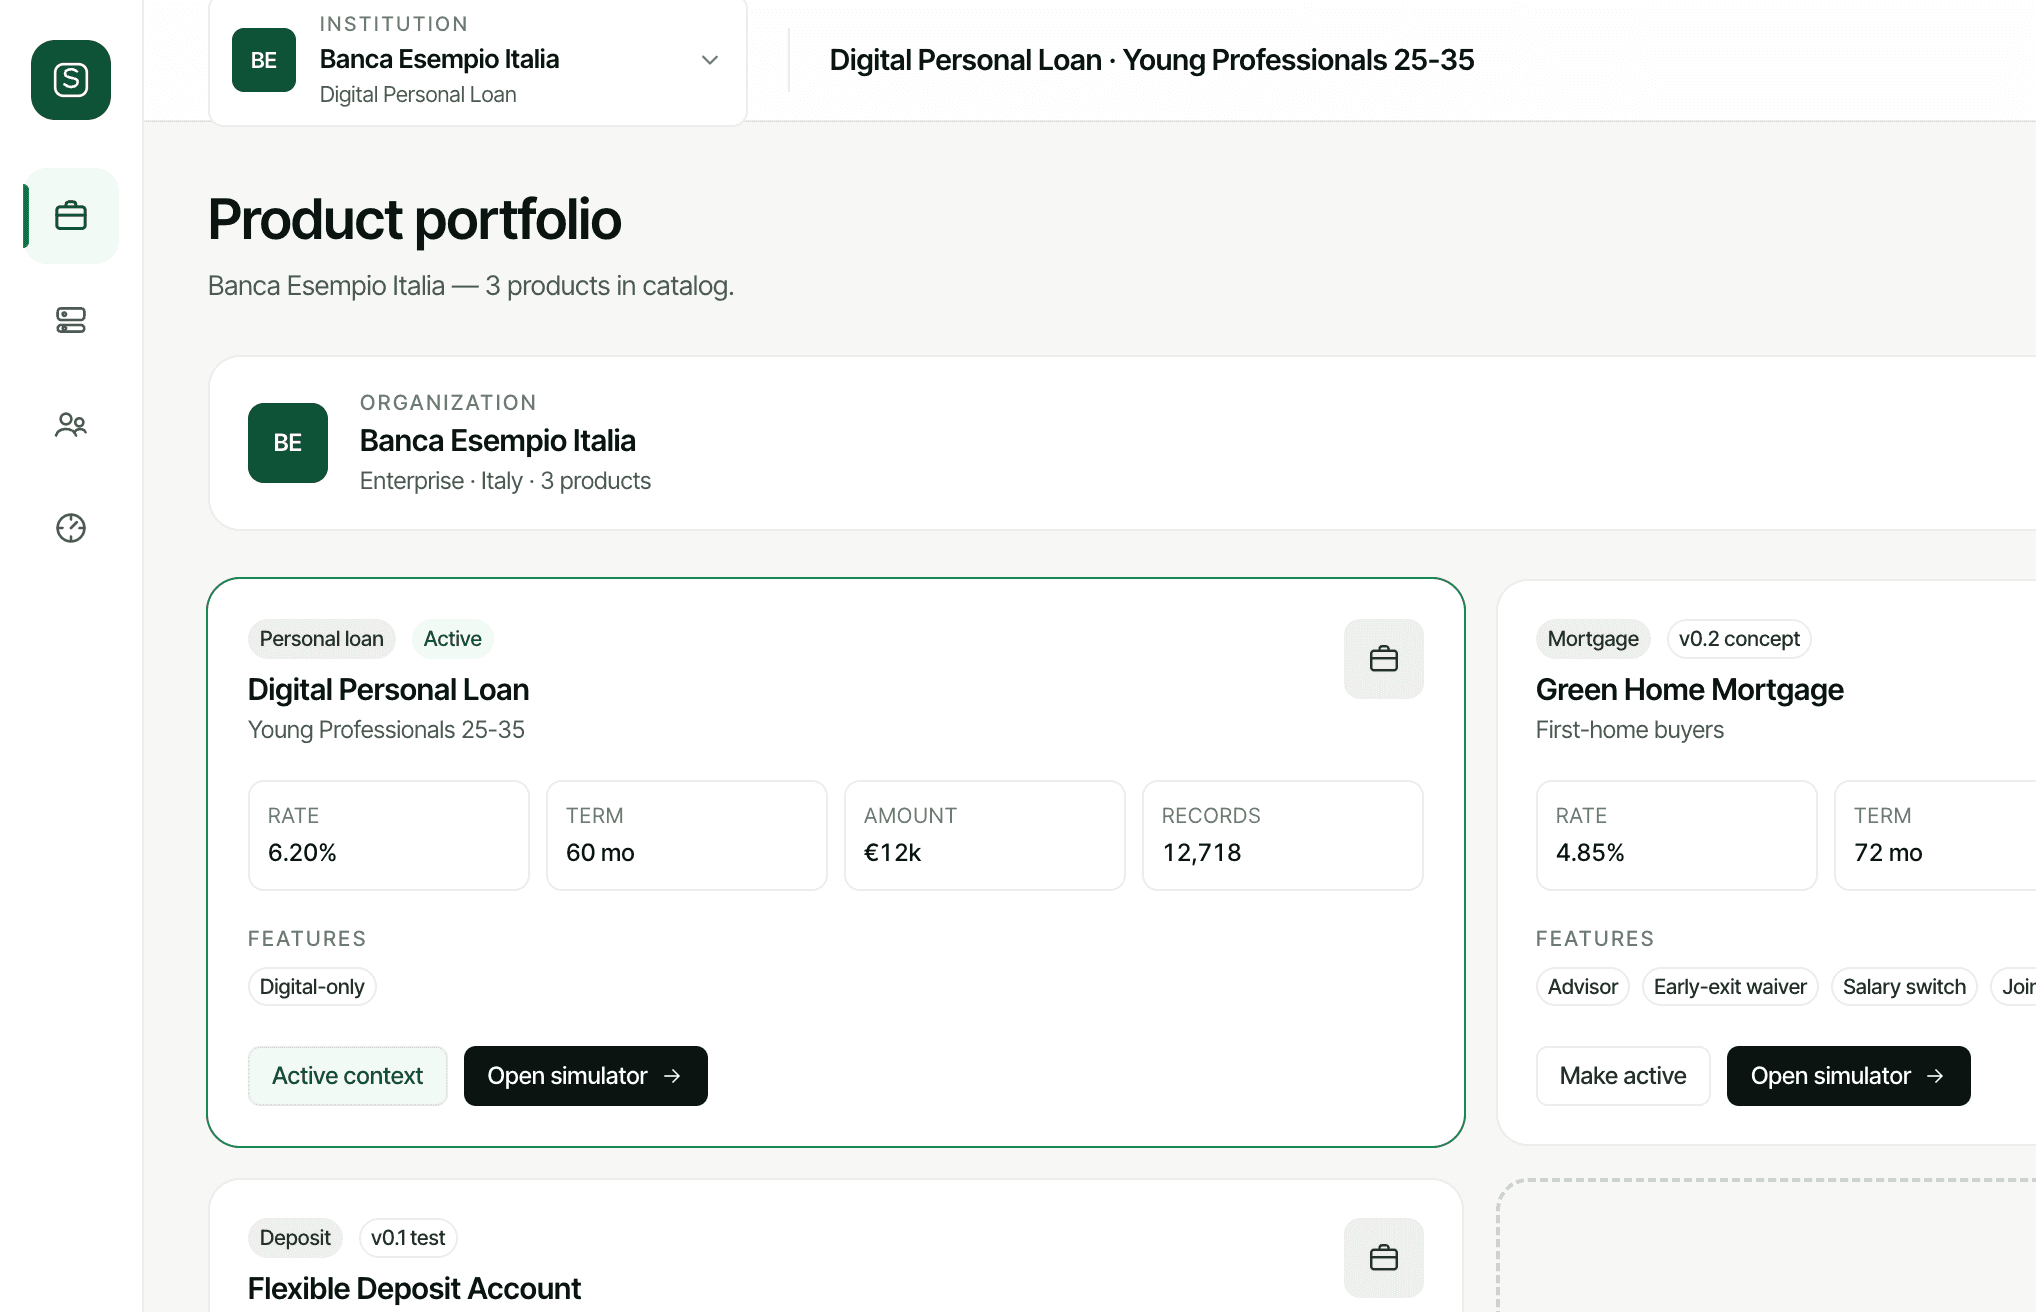Click the 6.20% rate value
Screen dimensions: 2036x1312
302,853
